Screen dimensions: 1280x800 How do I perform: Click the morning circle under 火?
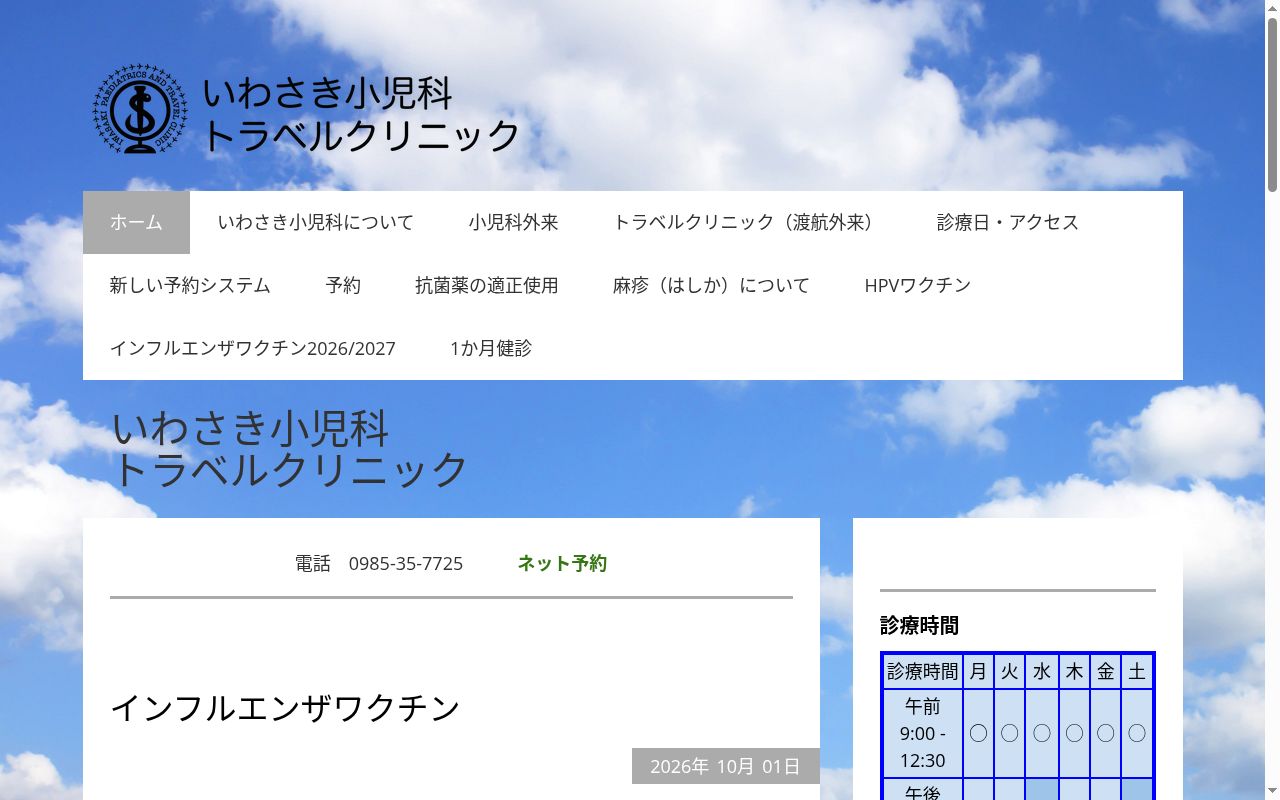pyautogui.click(x=1010, y=733)
